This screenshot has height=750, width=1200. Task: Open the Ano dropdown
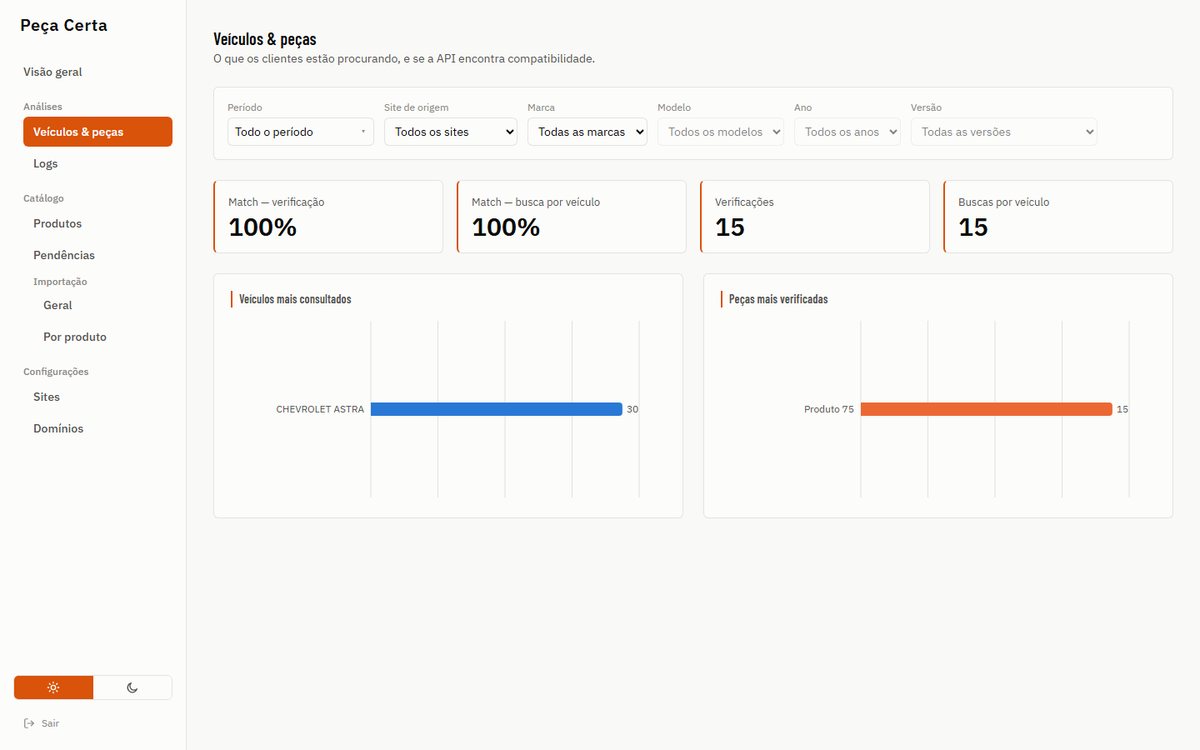coord(847,132)
